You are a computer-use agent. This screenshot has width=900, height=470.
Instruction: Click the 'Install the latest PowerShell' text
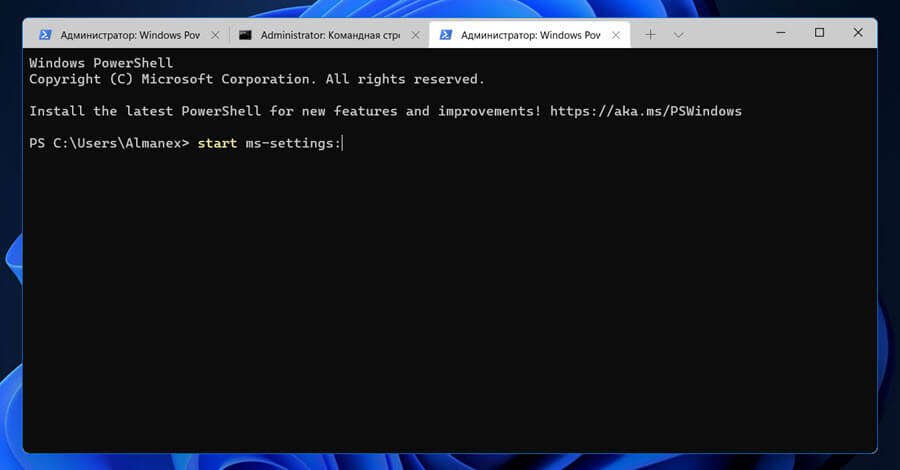click(x=145, y=111)
